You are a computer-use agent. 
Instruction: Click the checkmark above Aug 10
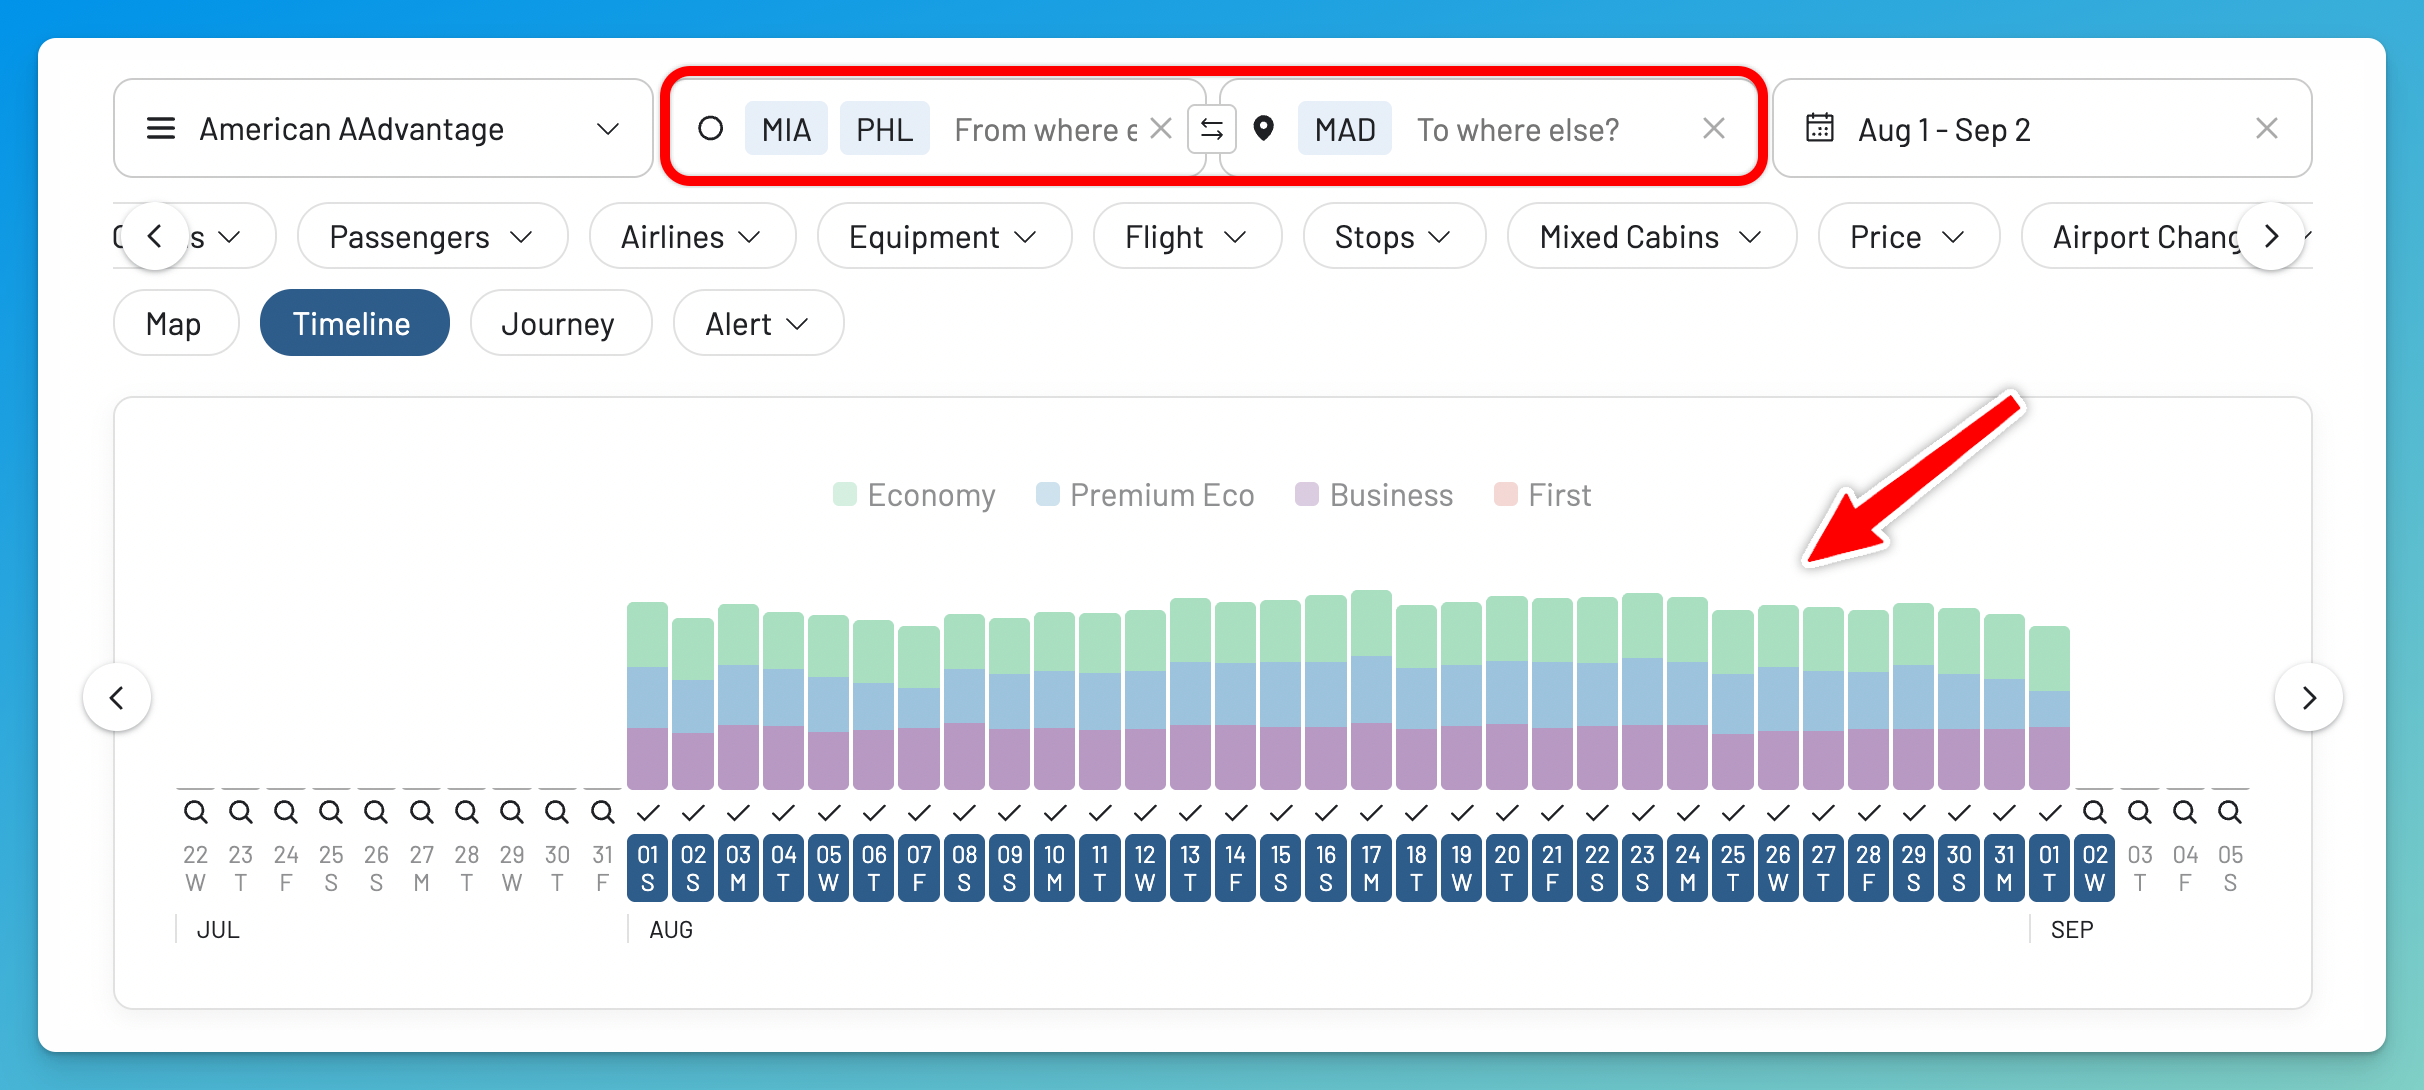tap(1055, 812)
